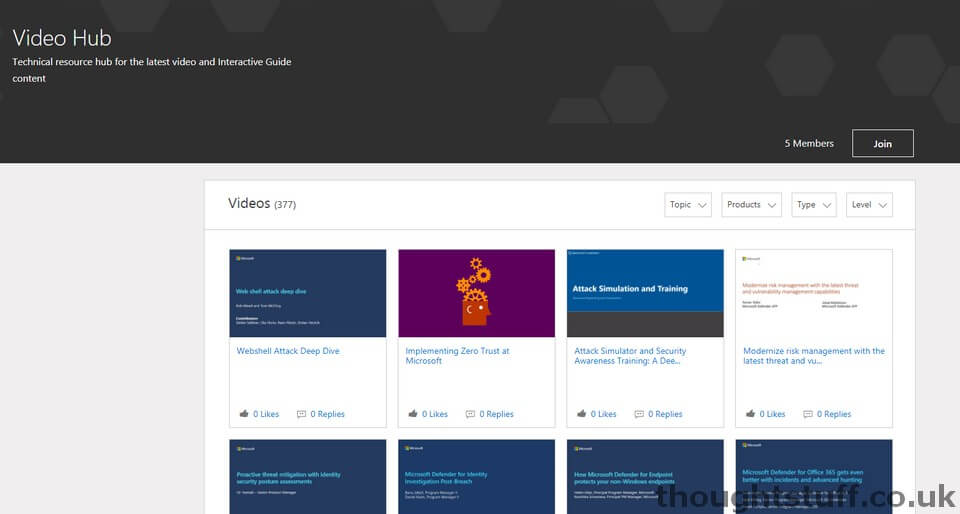The image size is (960, 514).
Task: Click the Attack Simulation and Training thumbnail
Action: click(x=645, y=293)
